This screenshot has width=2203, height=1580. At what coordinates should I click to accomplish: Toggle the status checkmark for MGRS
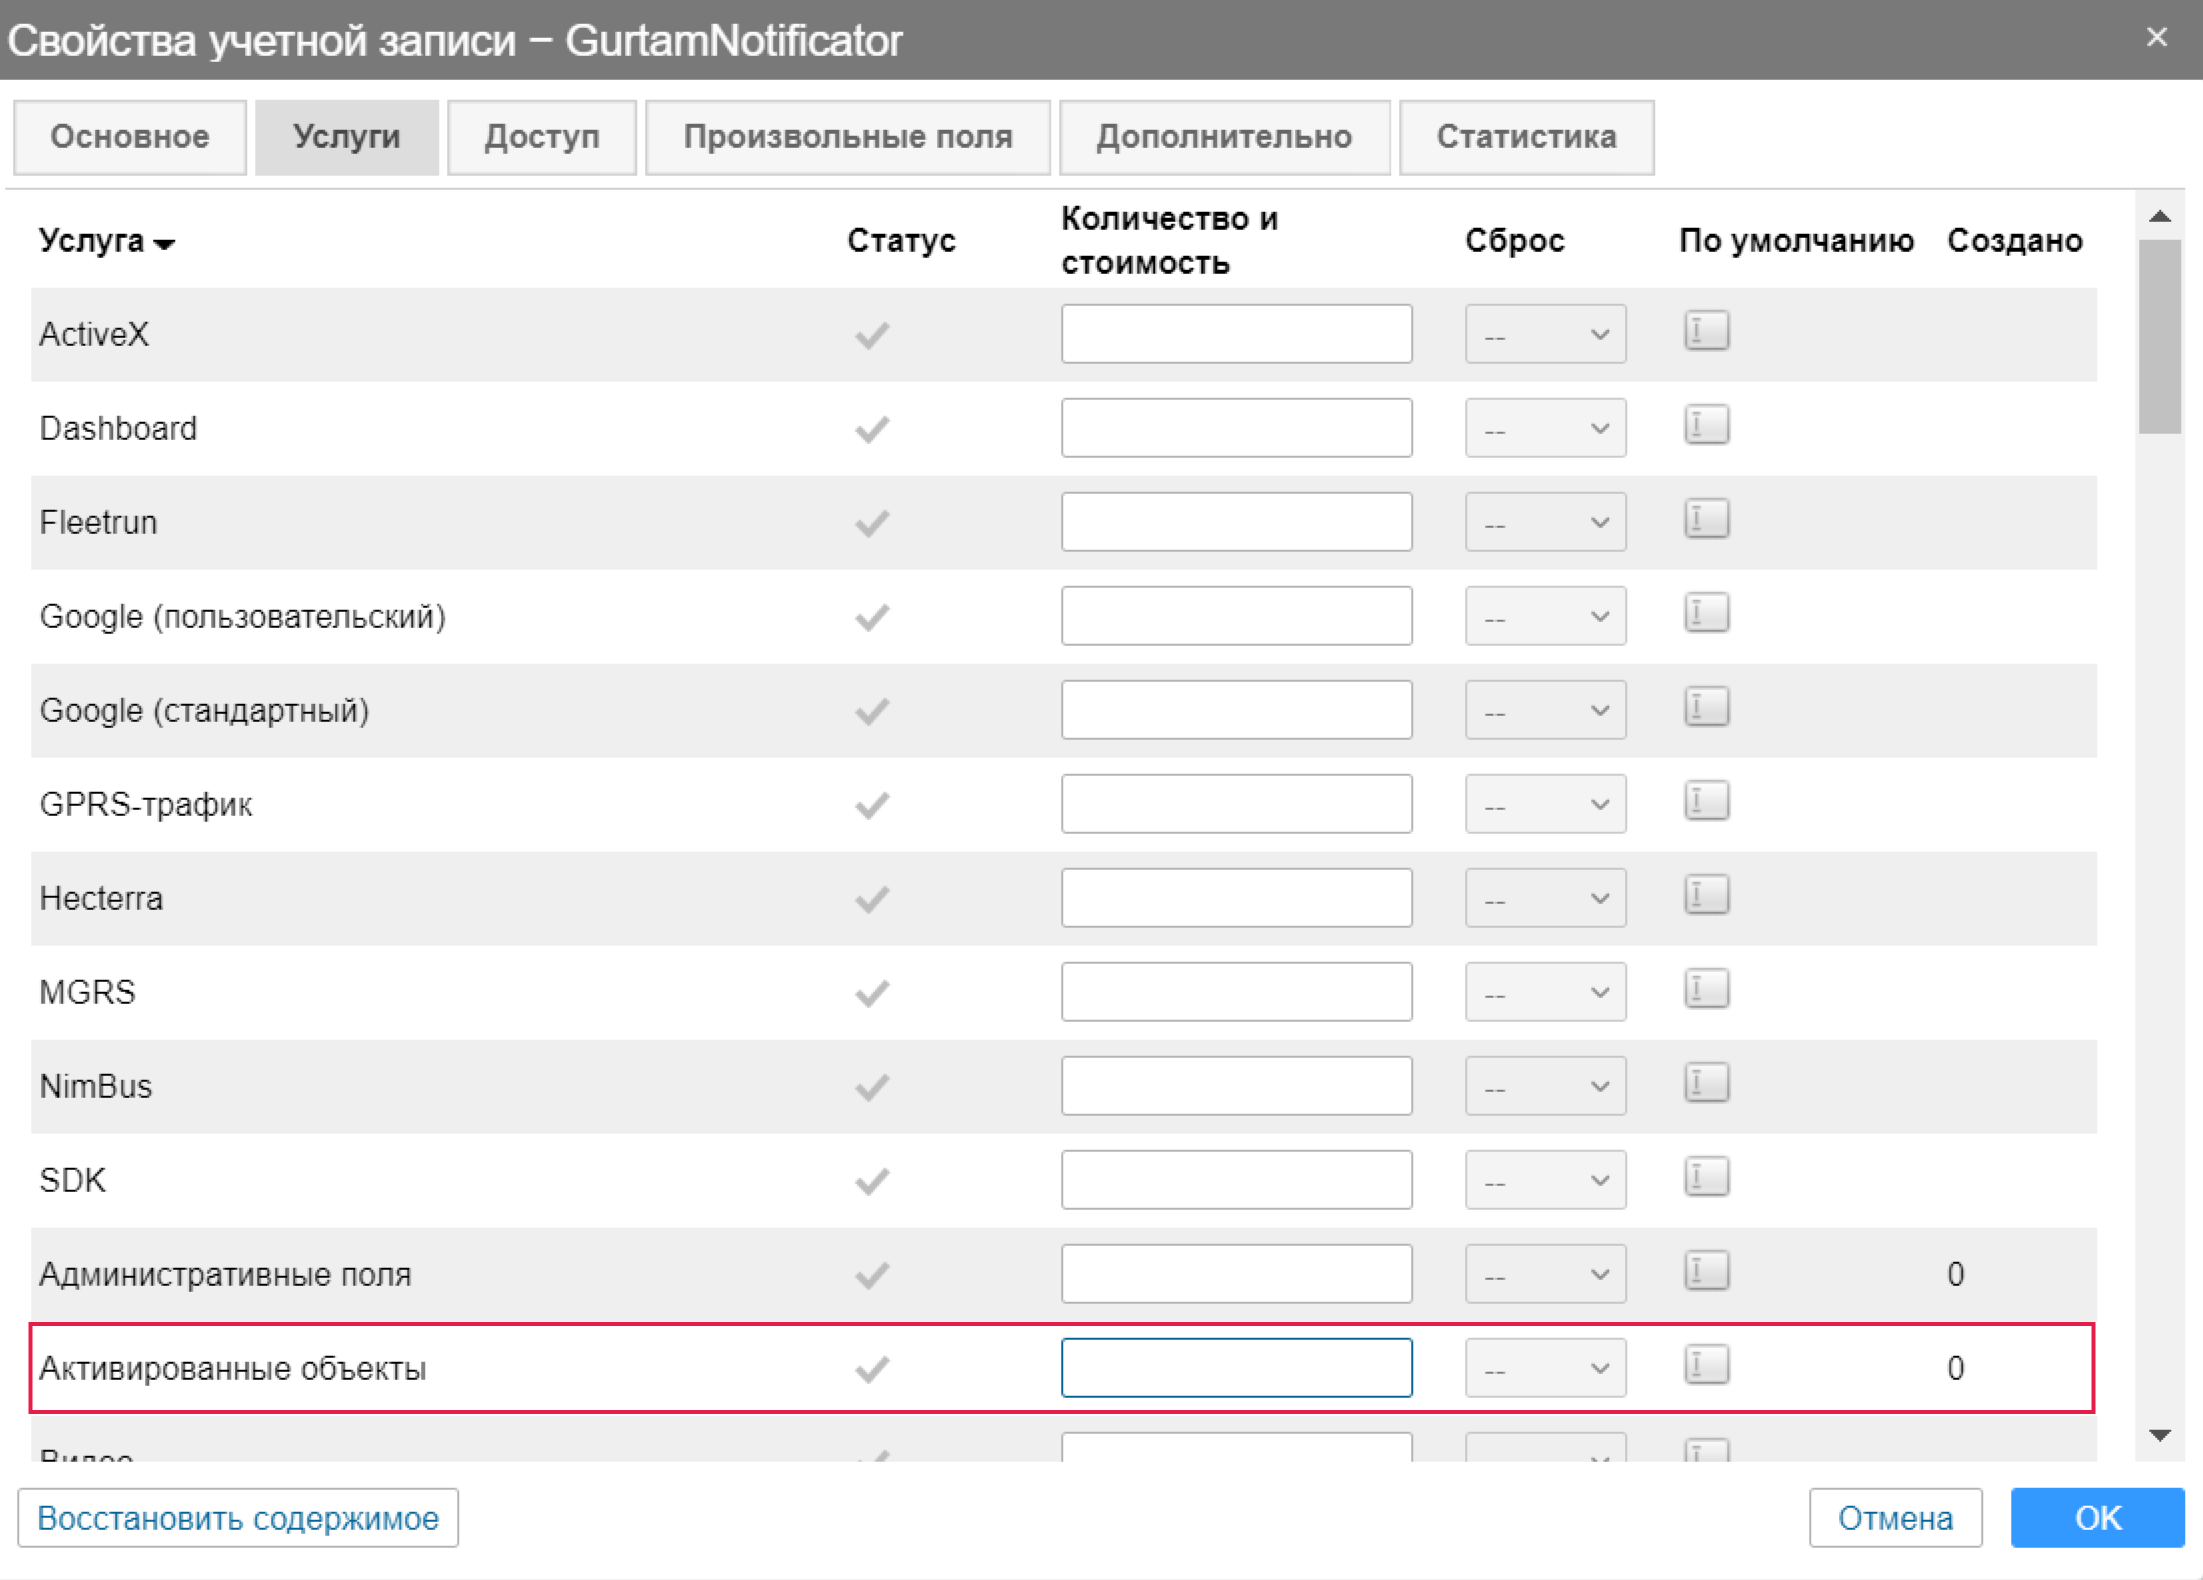(872, 993)
